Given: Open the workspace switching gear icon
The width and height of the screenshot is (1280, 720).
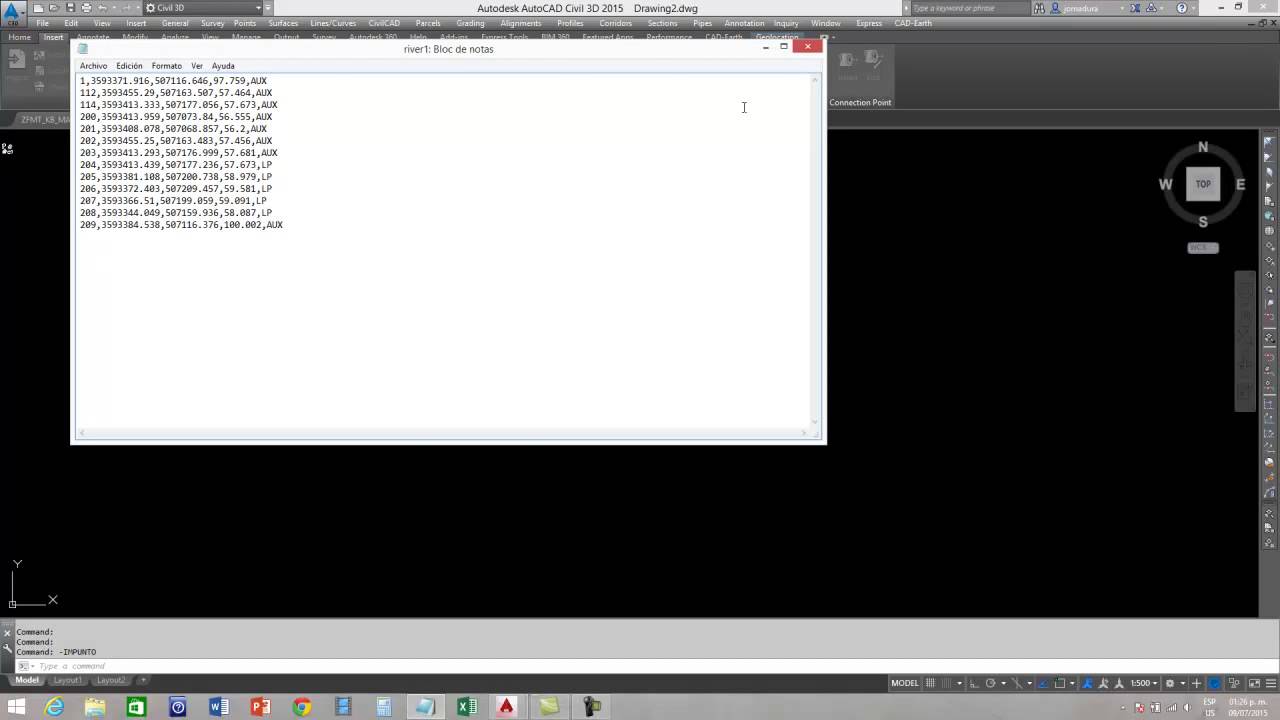Looking at the screenshot, I should [1170, 683].
